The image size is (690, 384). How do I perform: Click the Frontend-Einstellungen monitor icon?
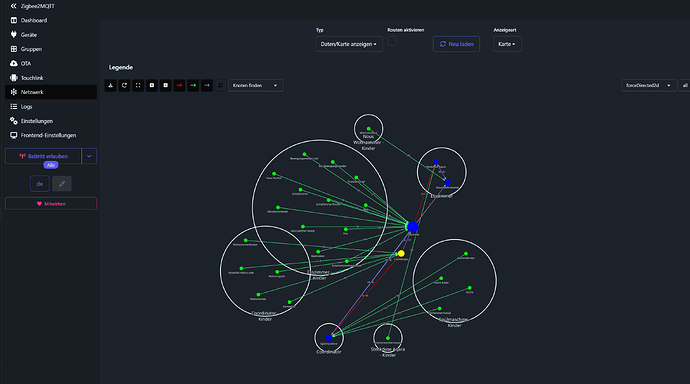(x=14, y=135)
